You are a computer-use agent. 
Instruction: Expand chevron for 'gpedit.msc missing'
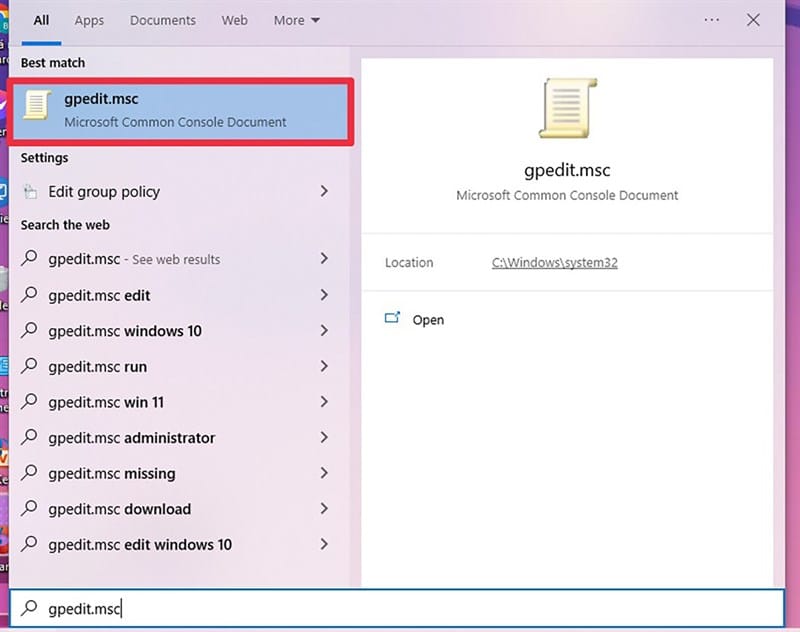pyautogui.click(x=324, y=473)
